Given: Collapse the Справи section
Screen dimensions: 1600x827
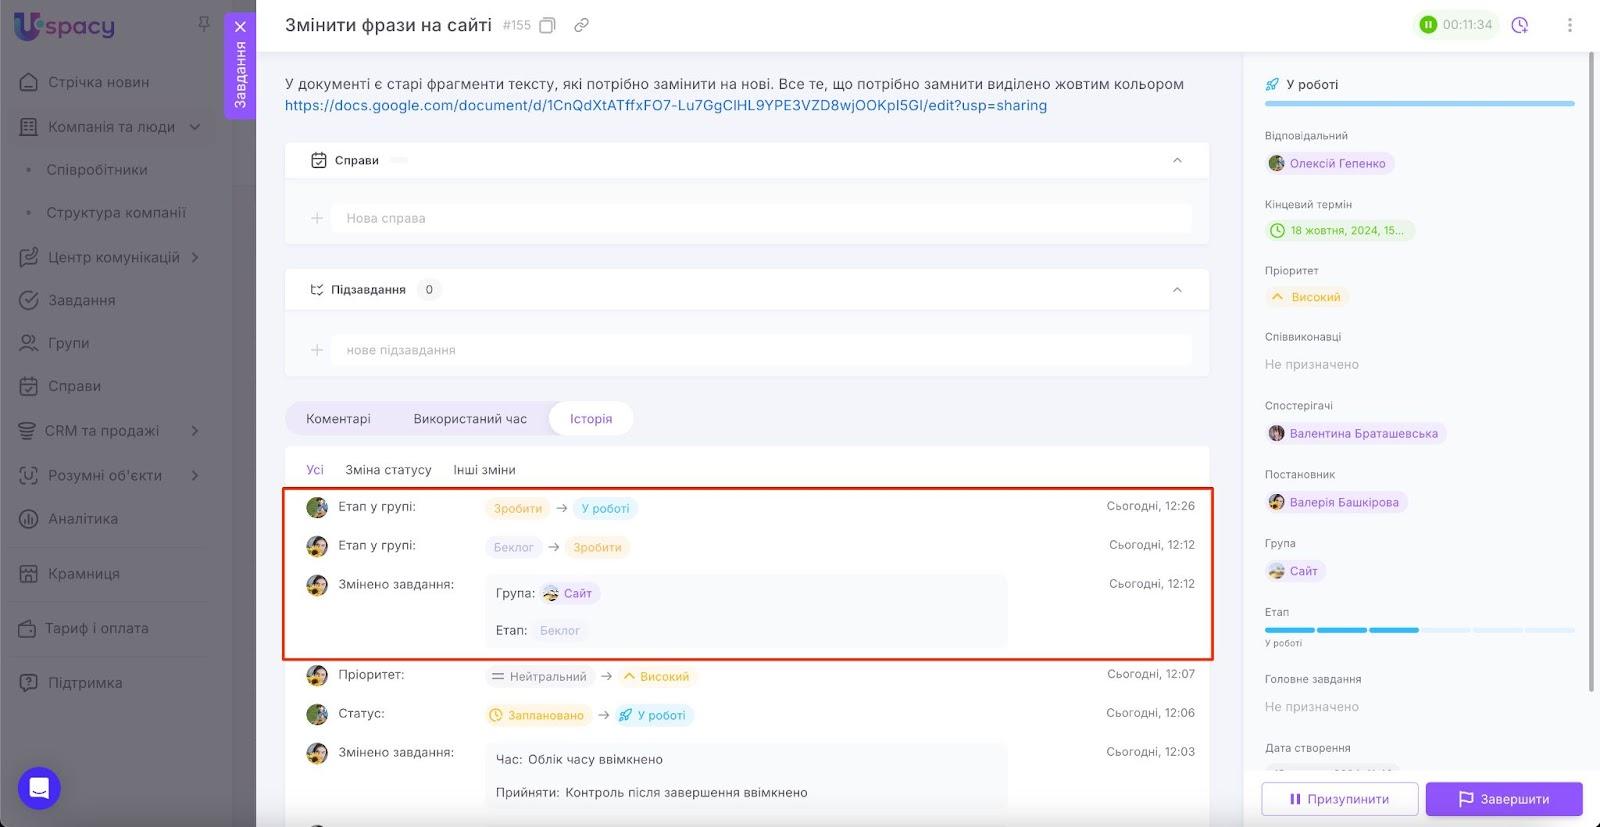Looking at the screenshot, I should (x=1177, y=160).
